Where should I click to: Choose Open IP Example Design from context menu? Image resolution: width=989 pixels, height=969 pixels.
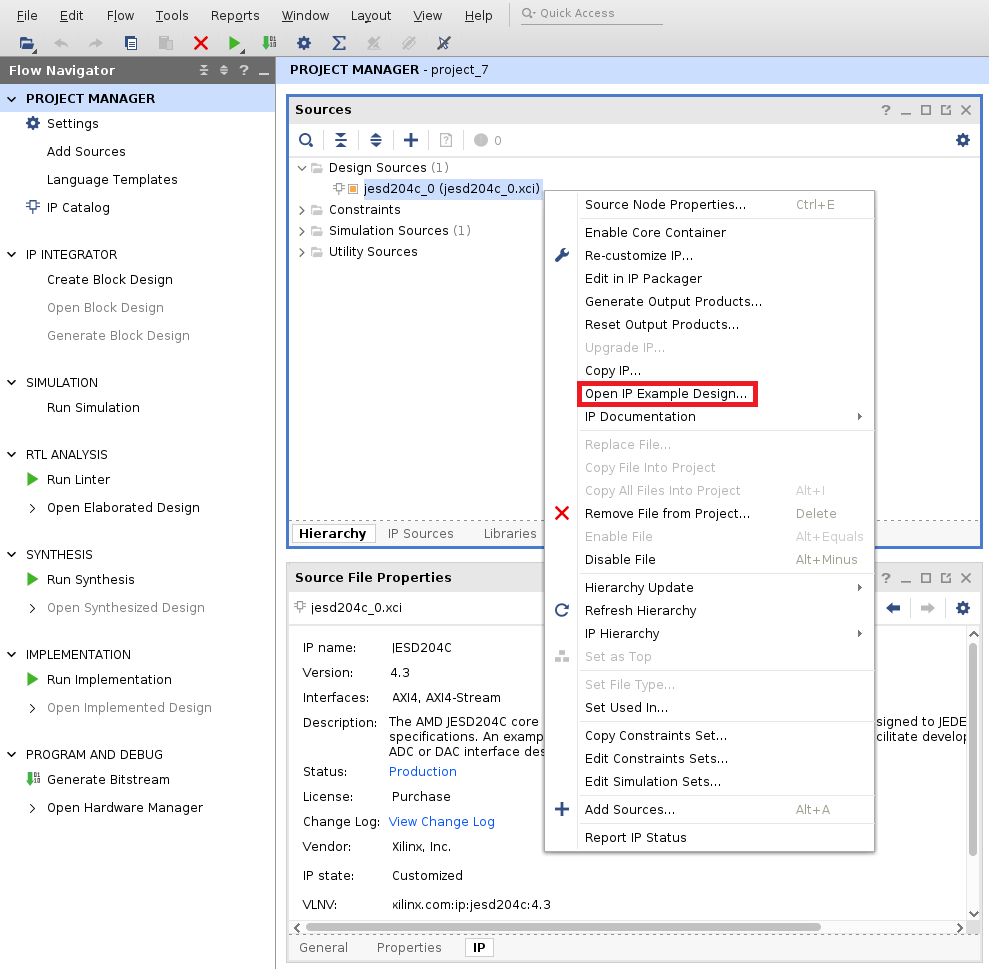665,394
